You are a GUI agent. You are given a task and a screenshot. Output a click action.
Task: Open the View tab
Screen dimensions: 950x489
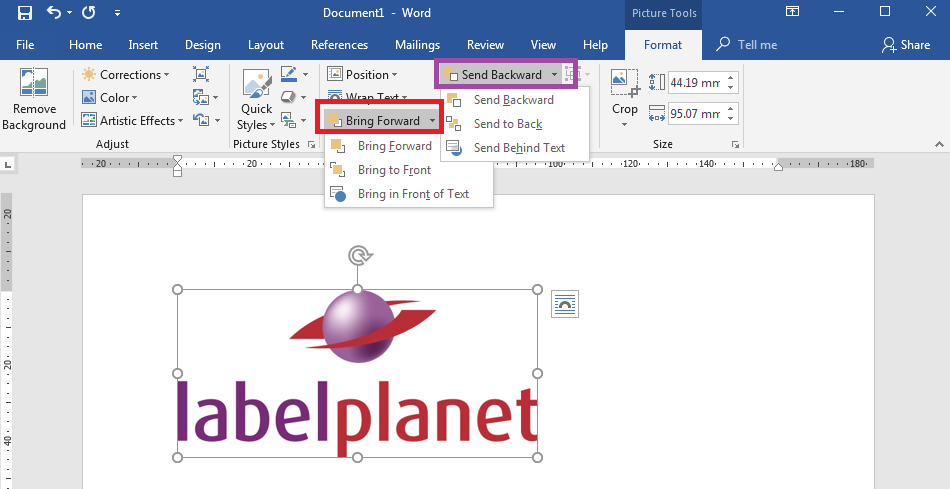[543, 45]
